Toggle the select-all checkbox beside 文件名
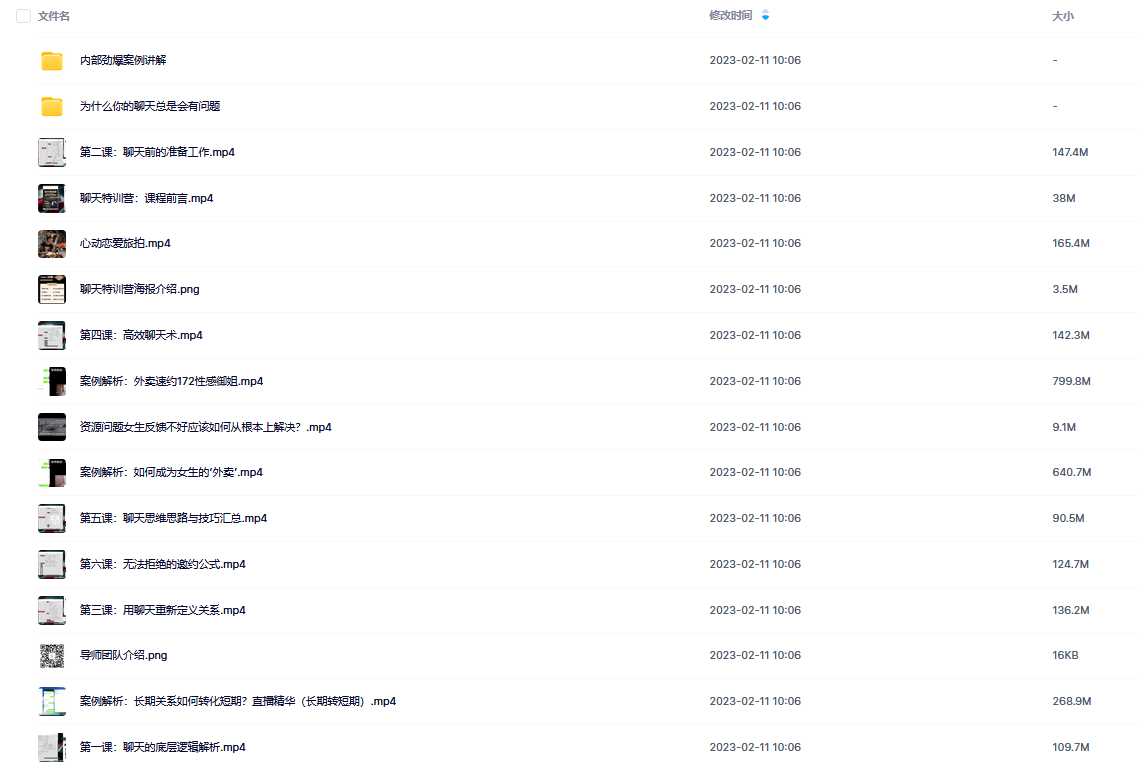 point(23,16)
